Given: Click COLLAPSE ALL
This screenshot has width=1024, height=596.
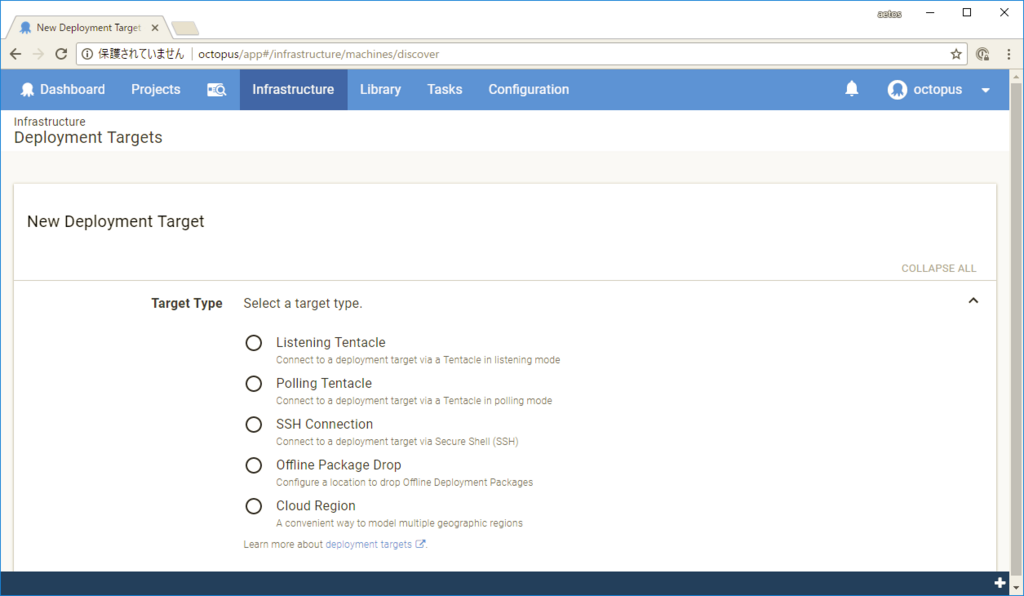Looking at the screenshot, I should click(938, 268).
